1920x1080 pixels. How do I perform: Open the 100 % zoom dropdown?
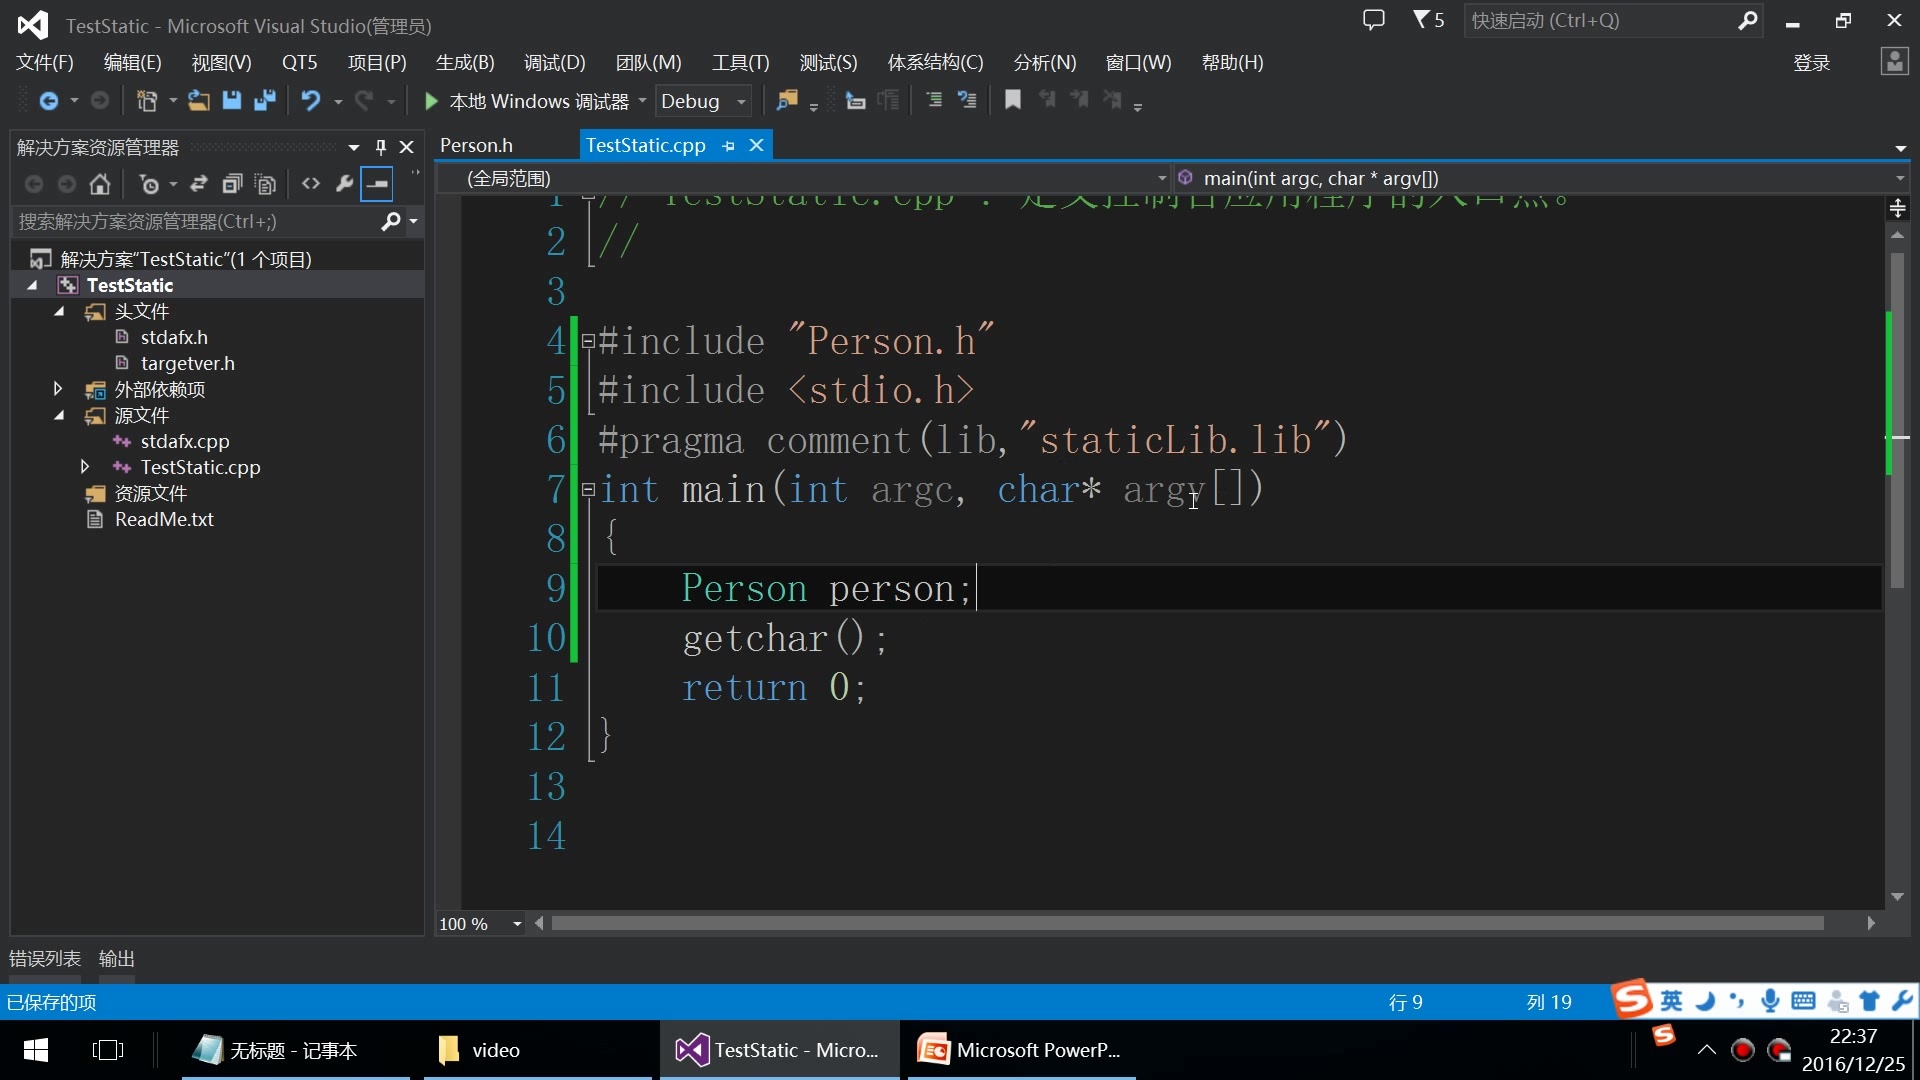[517, 924]
